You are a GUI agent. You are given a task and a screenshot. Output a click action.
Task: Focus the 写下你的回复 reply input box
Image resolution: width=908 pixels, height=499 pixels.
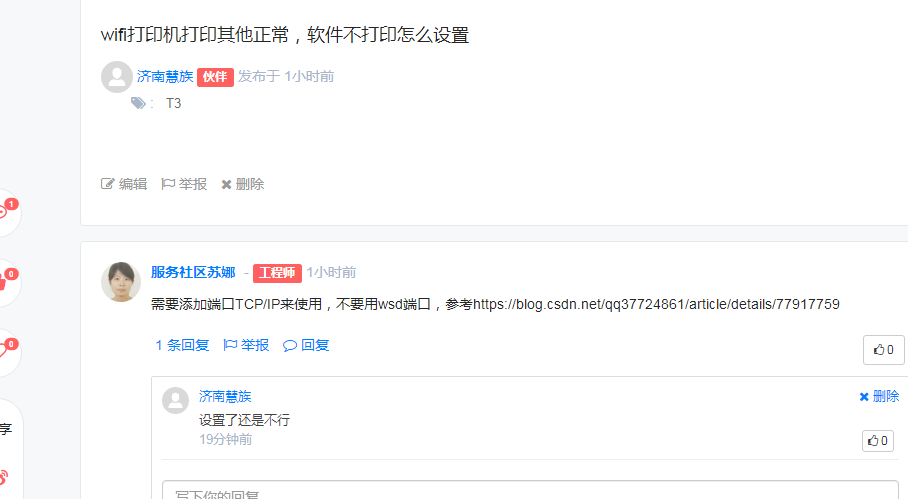[530, 490]
